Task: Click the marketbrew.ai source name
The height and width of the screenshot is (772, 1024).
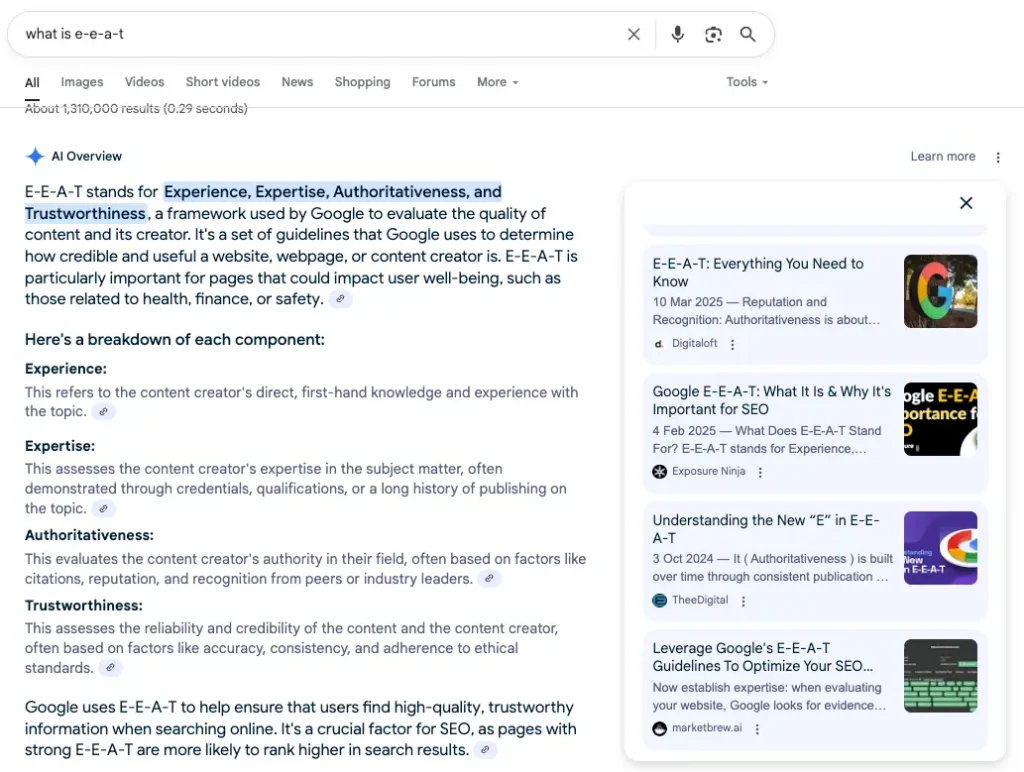Action: click(707, 728)
